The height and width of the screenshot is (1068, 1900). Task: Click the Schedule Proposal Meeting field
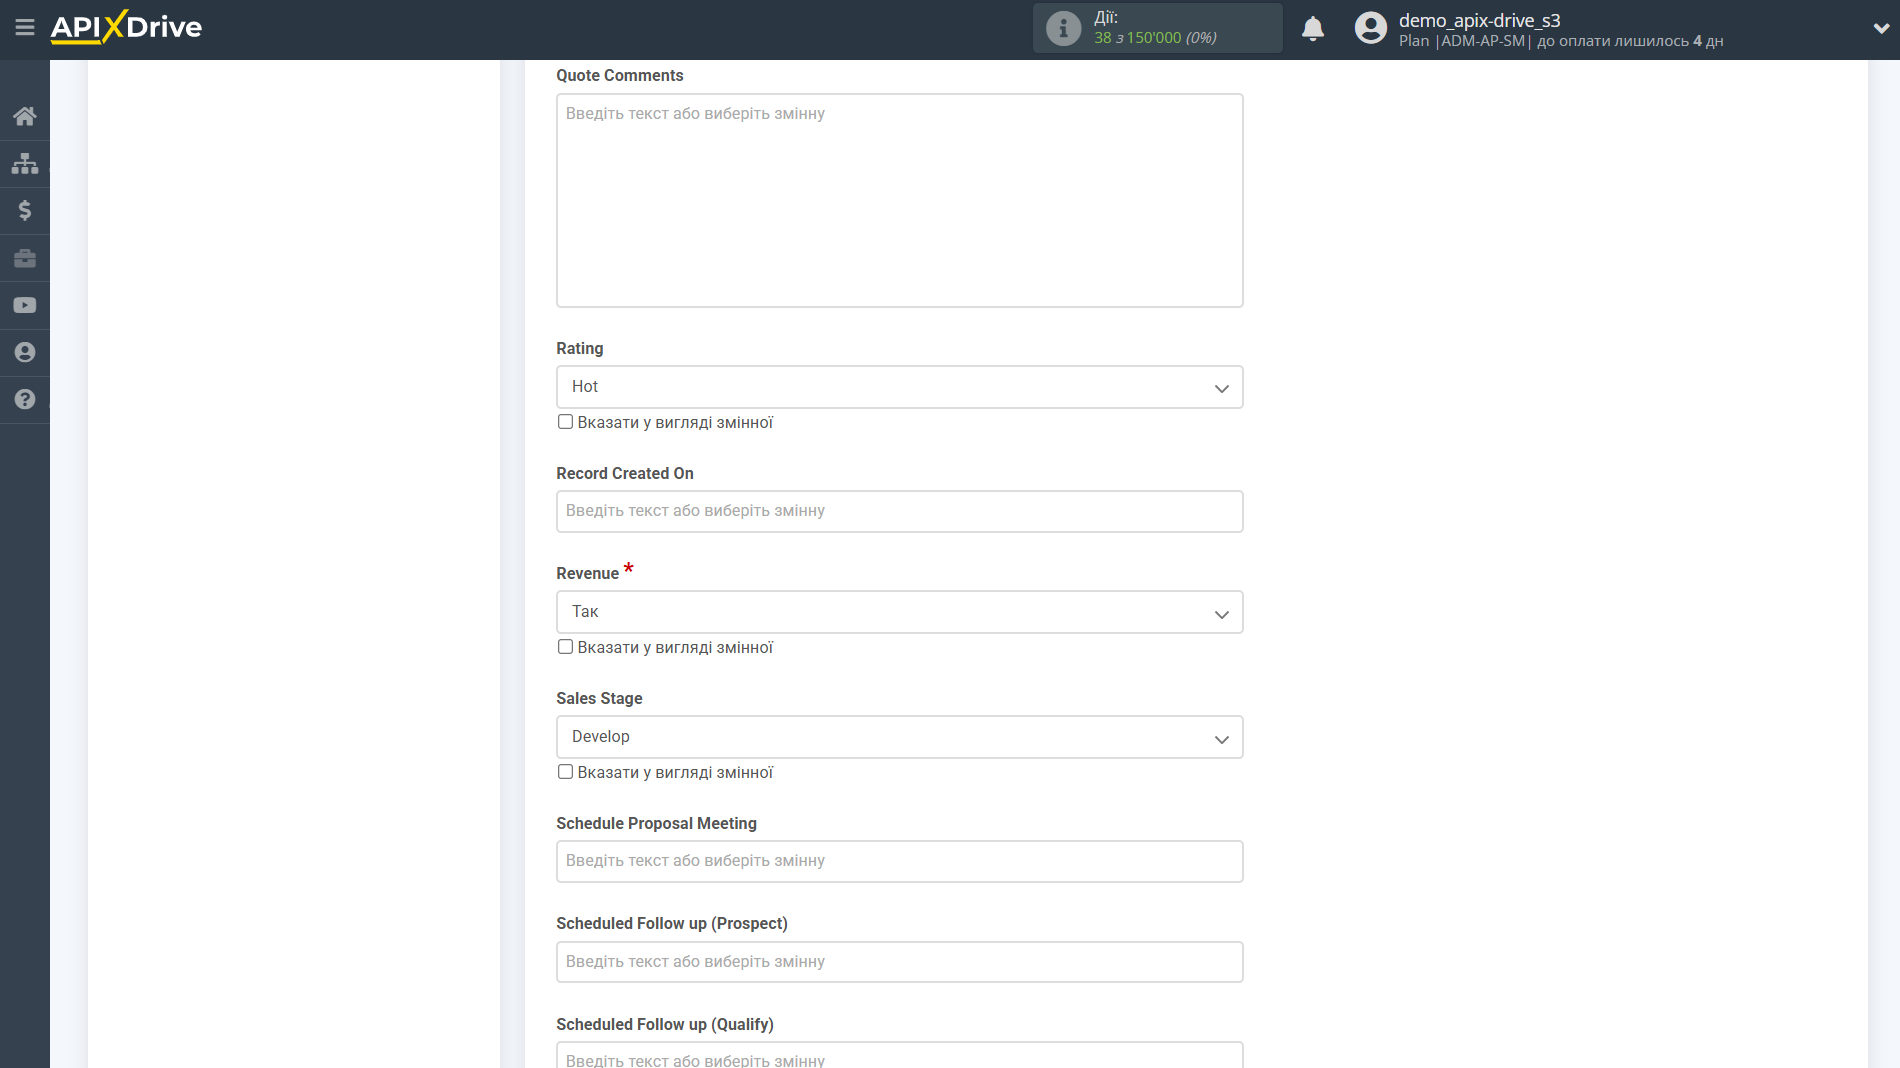pyautogui.click(x=899, y=861)
